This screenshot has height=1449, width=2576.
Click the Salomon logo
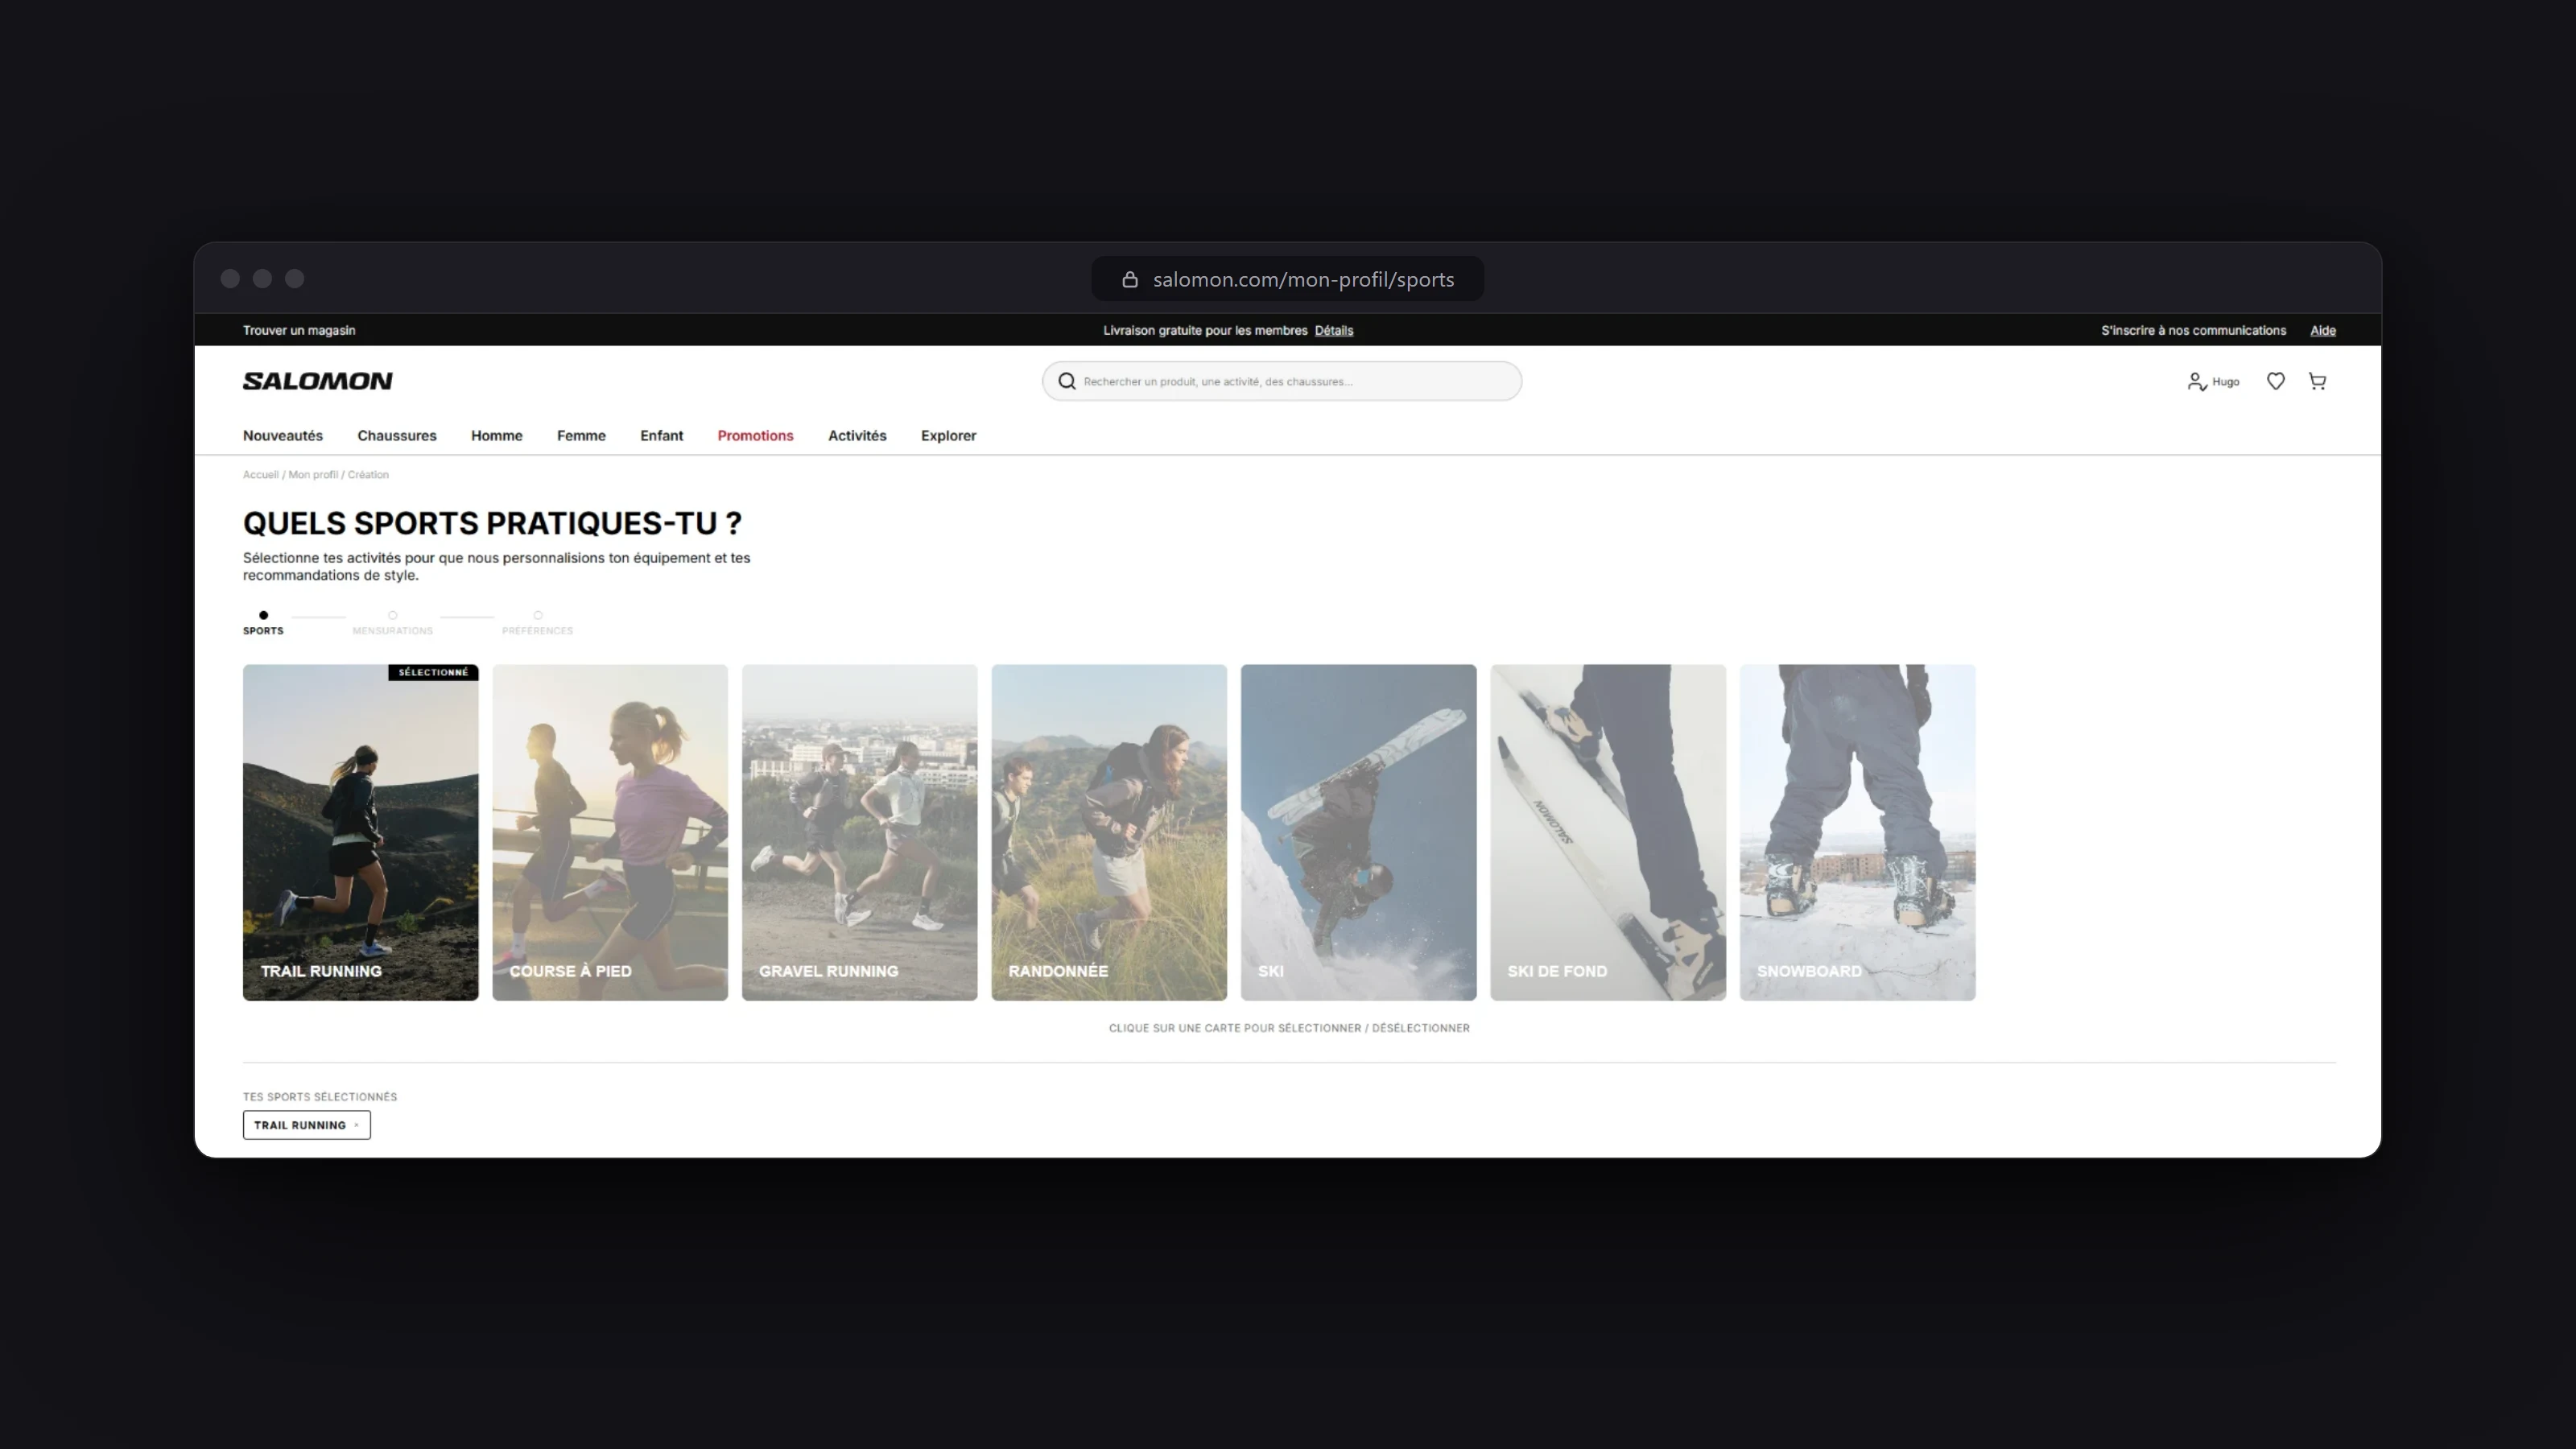pos(318,381)
